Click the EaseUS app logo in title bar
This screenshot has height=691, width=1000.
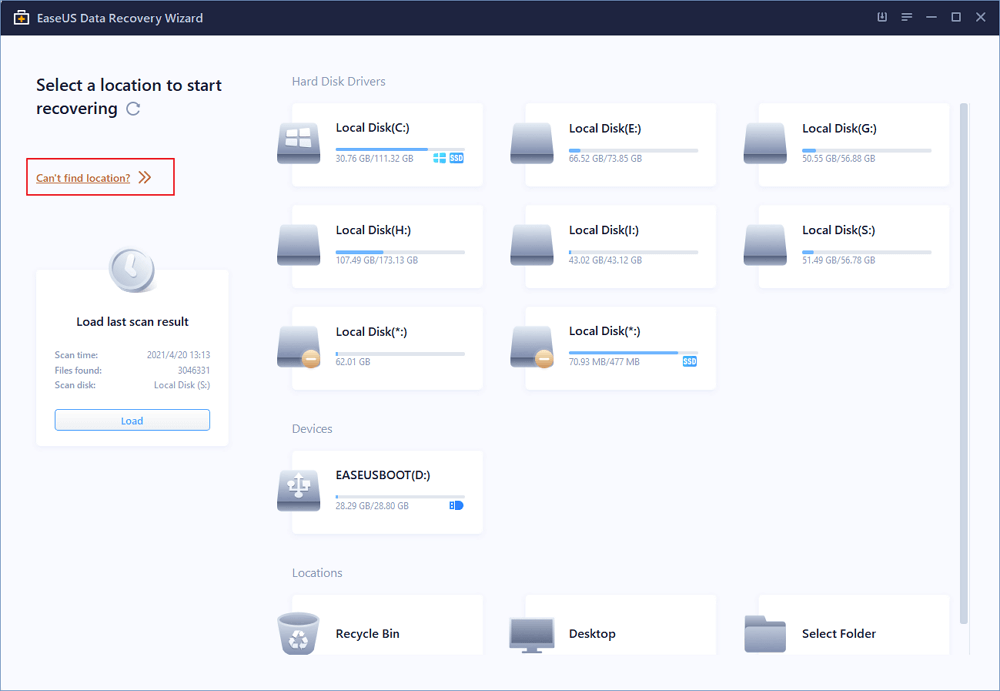pos(21,18)
